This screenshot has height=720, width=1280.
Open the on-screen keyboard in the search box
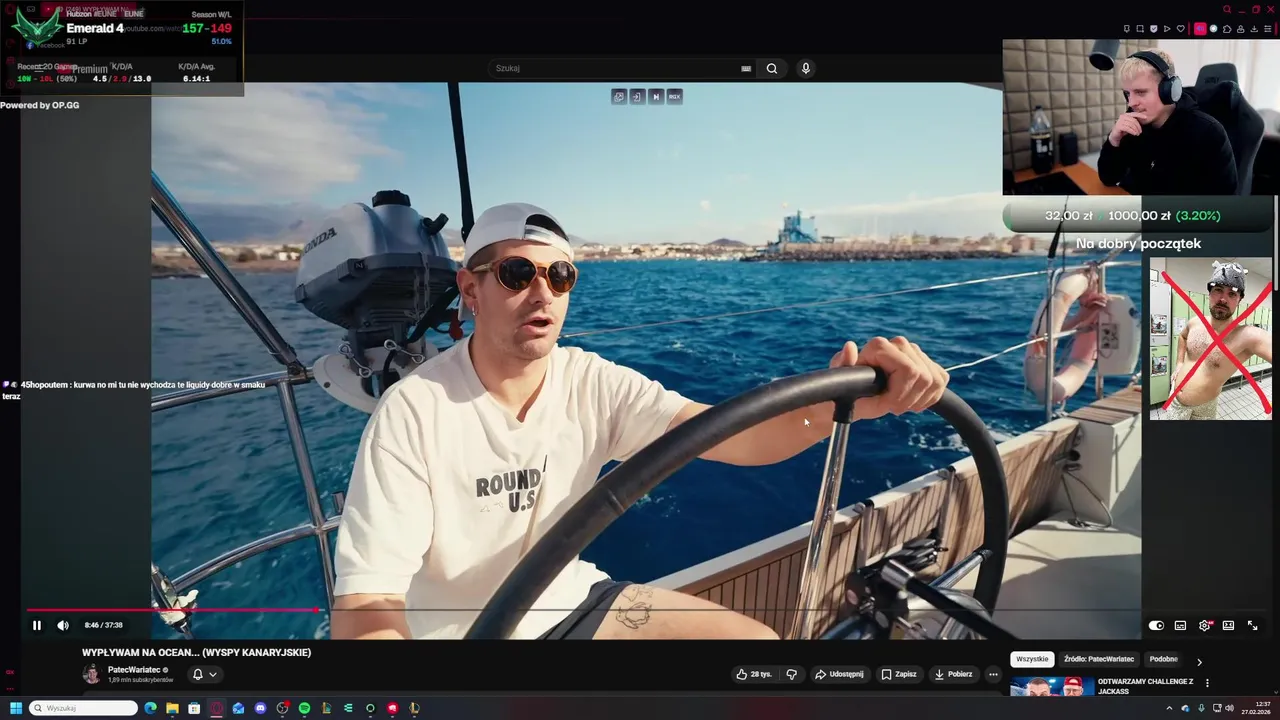746,68
